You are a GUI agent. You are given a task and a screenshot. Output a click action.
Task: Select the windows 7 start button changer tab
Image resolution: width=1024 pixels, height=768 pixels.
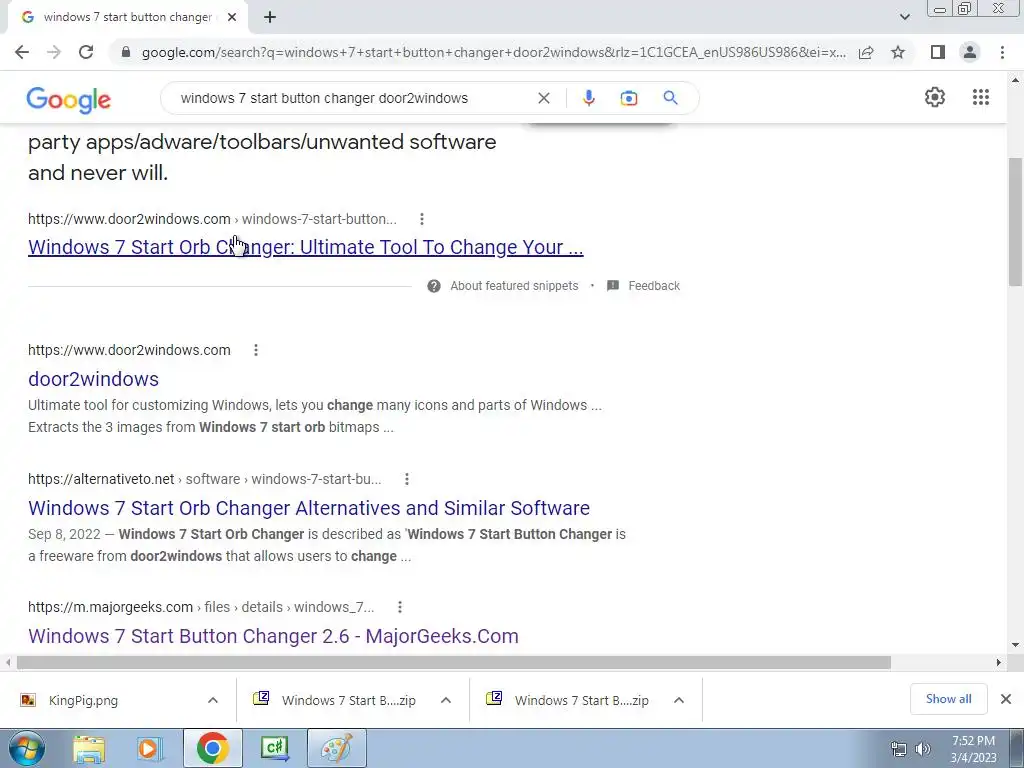[127, 18]
